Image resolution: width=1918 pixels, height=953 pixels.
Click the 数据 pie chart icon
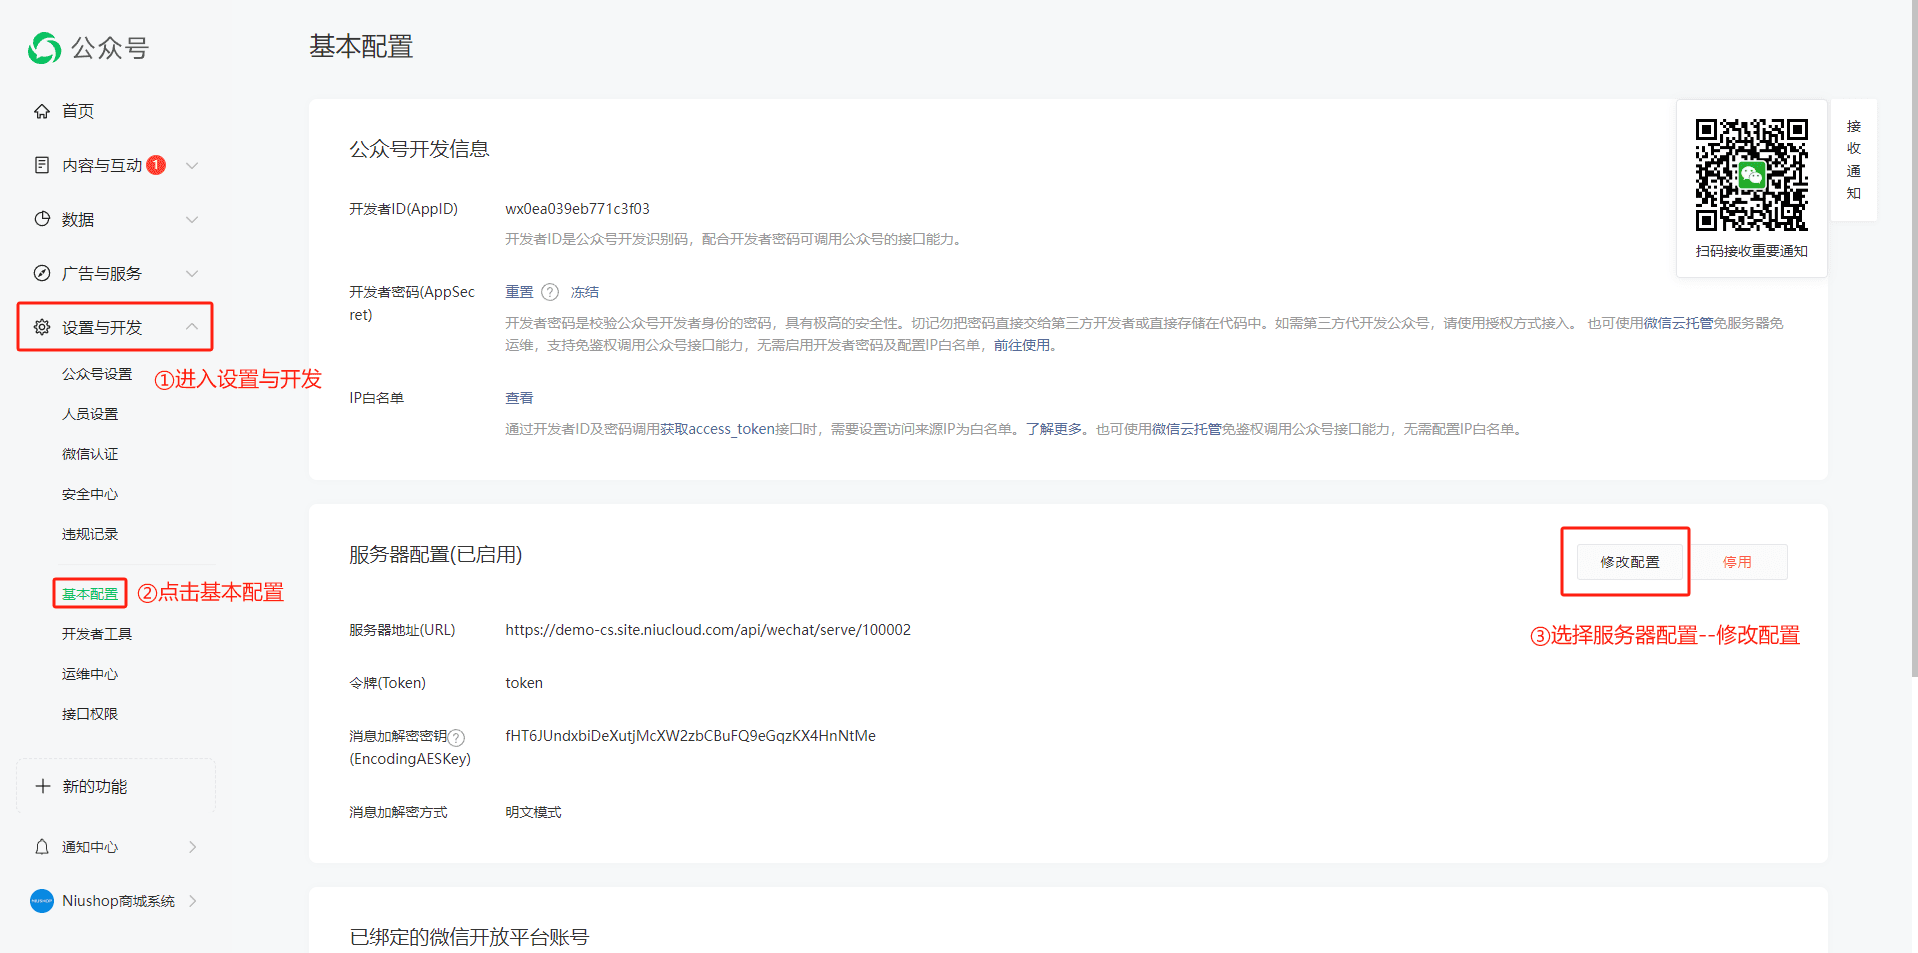tap(42, 219)
